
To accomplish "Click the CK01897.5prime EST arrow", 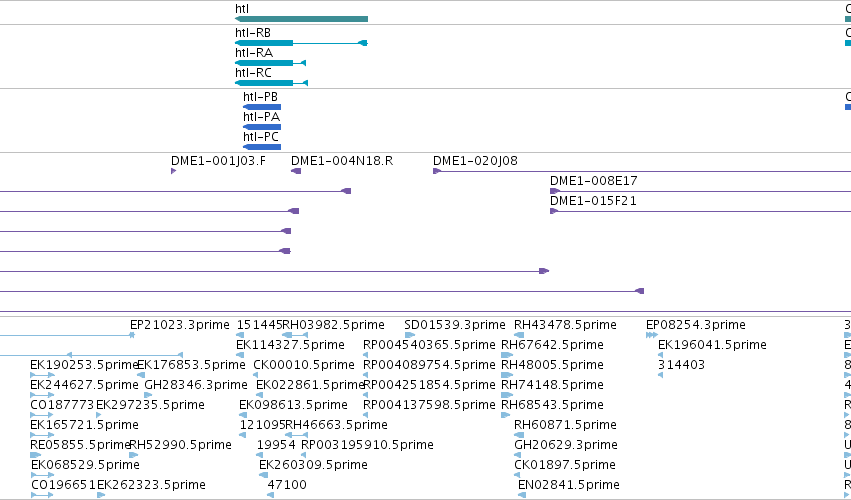I will (519, 475).
